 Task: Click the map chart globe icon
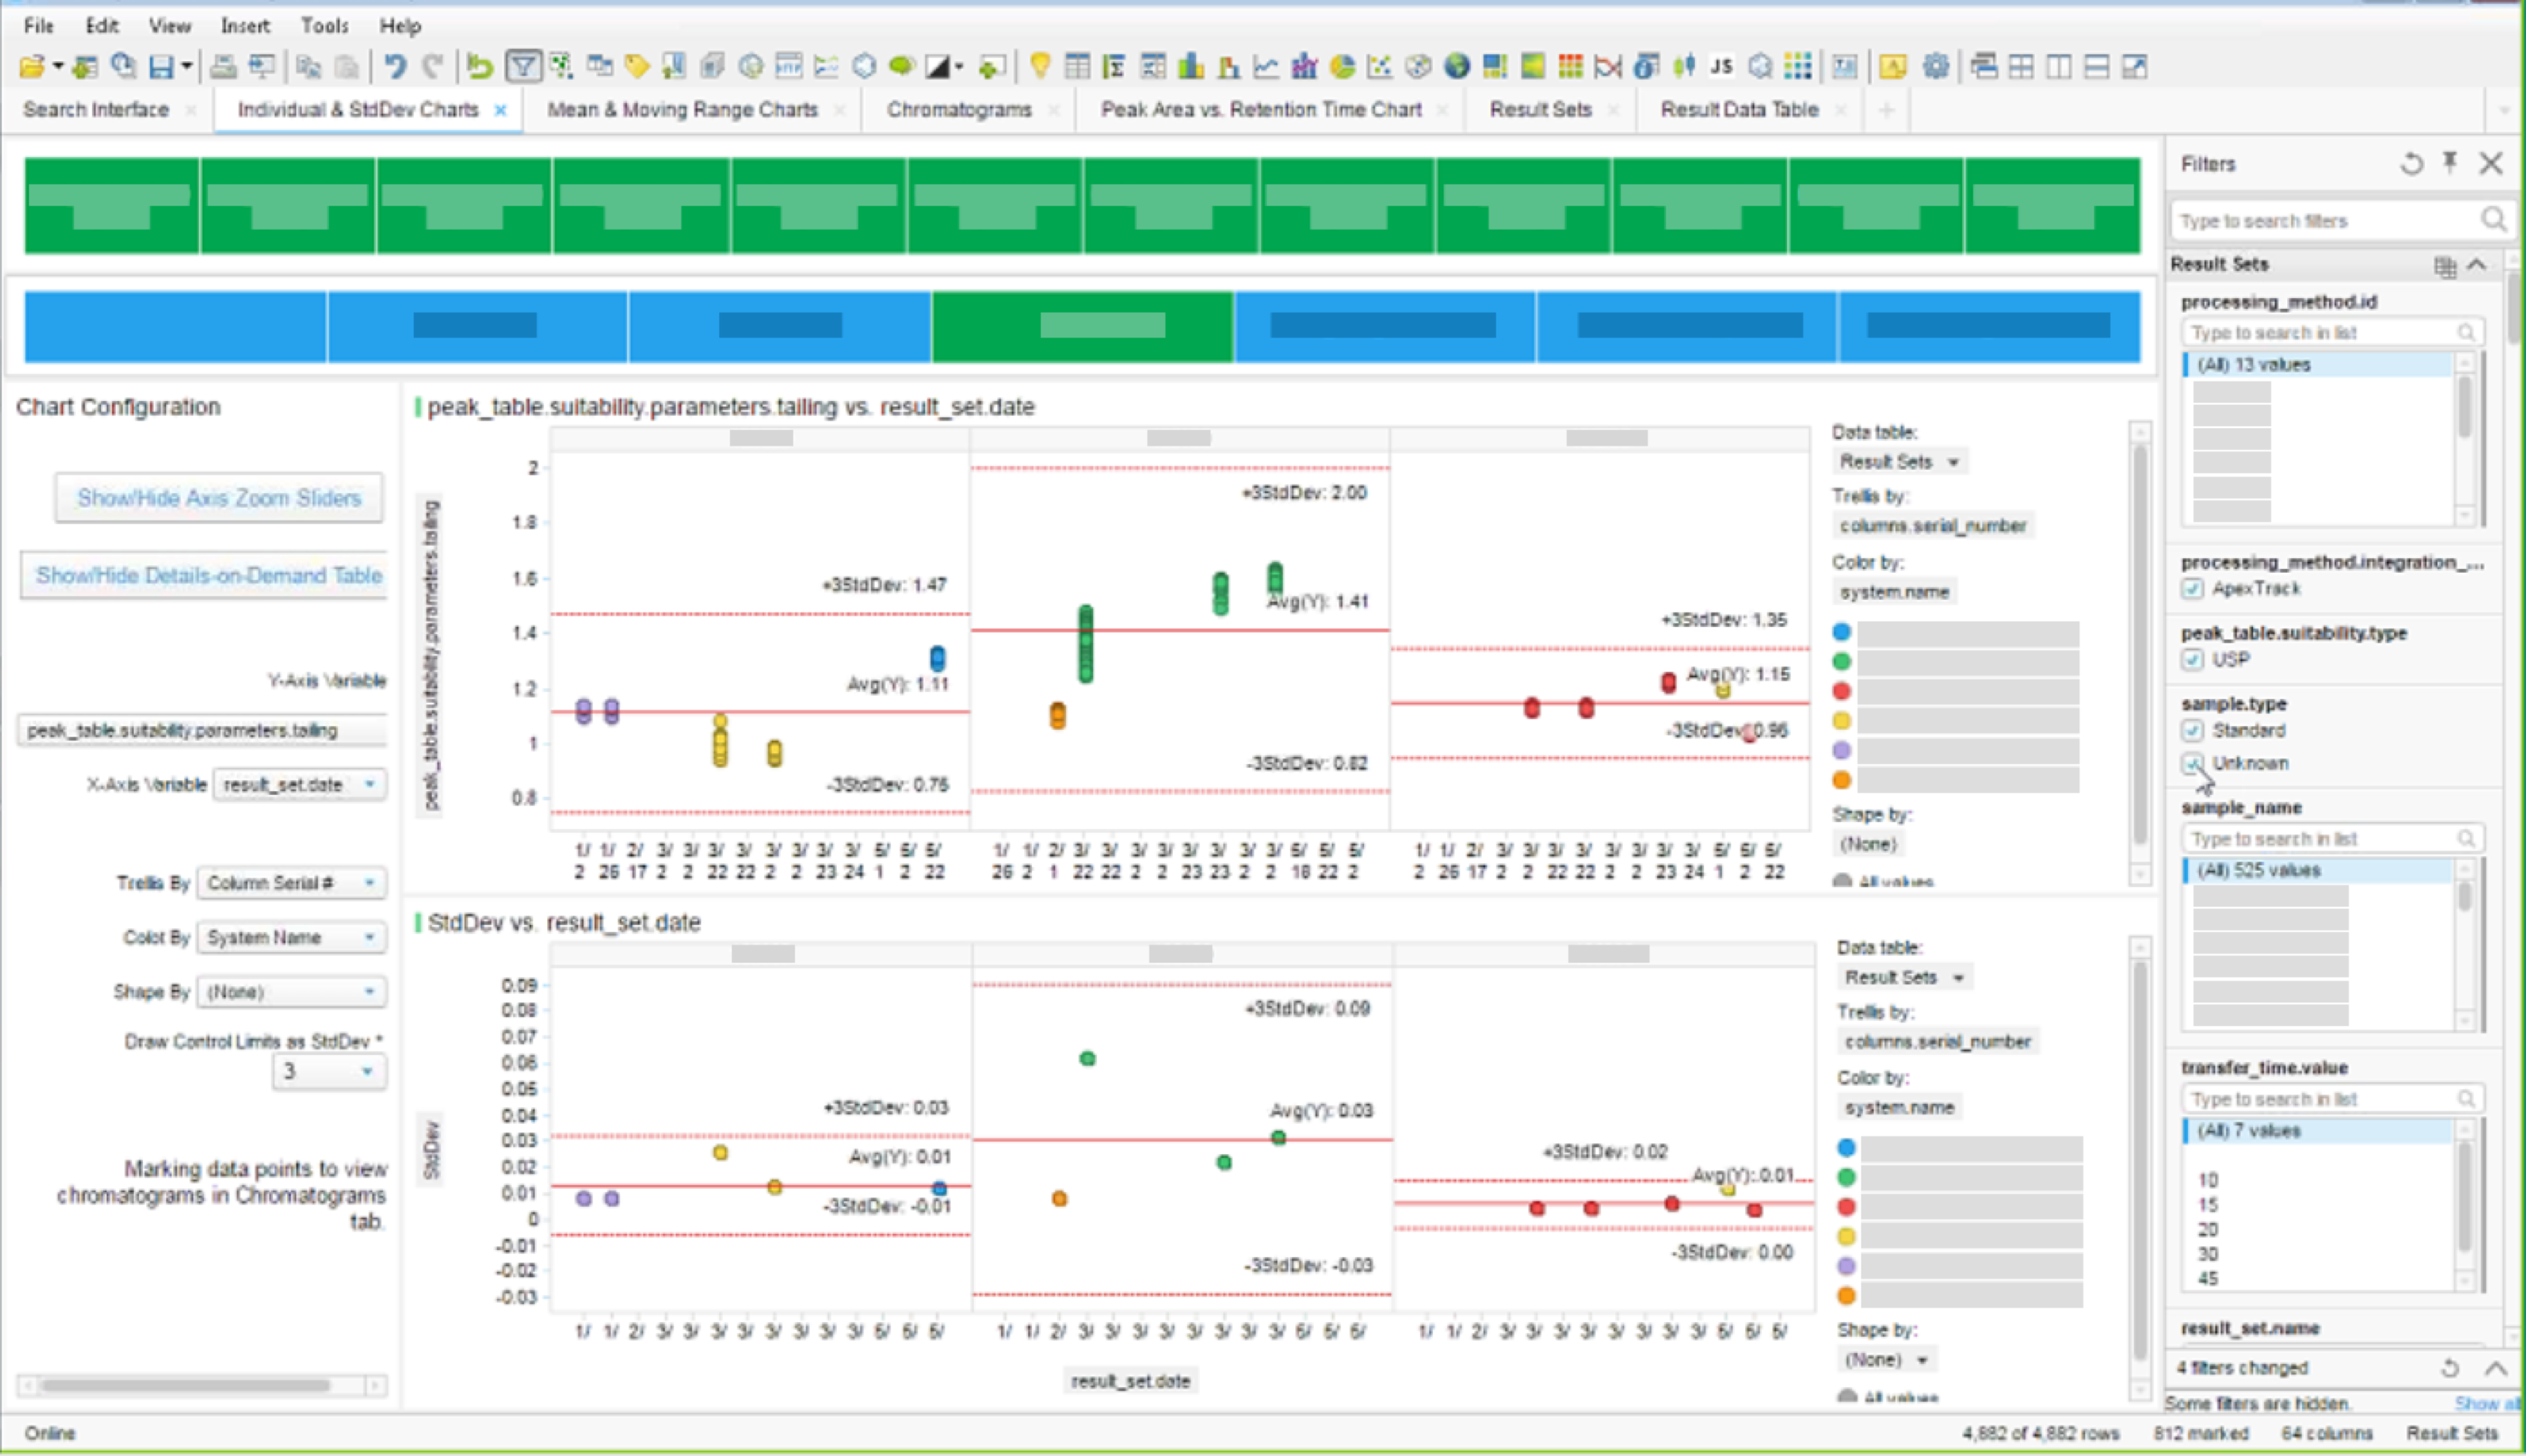click(1457, 67)
